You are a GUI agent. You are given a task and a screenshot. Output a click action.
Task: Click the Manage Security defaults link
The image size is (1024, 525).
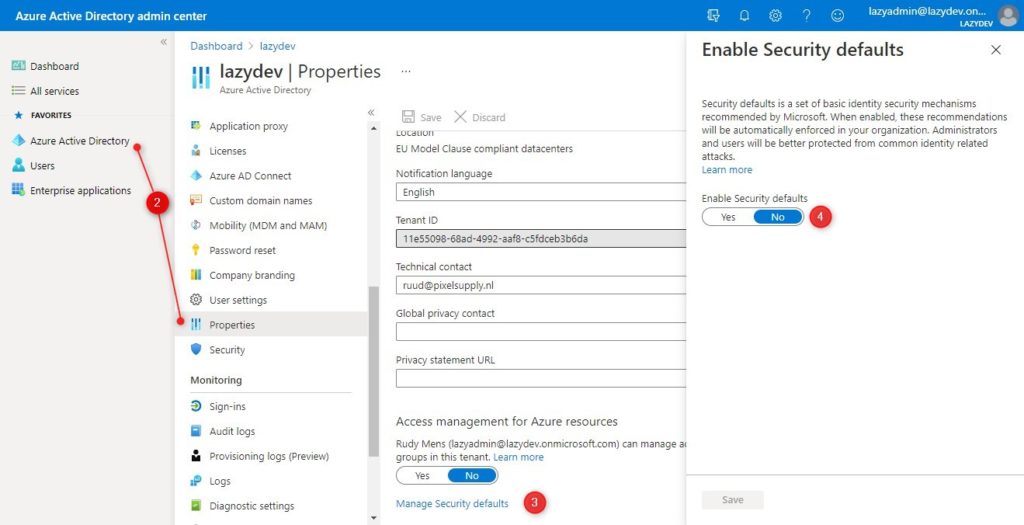coord(452,503)
